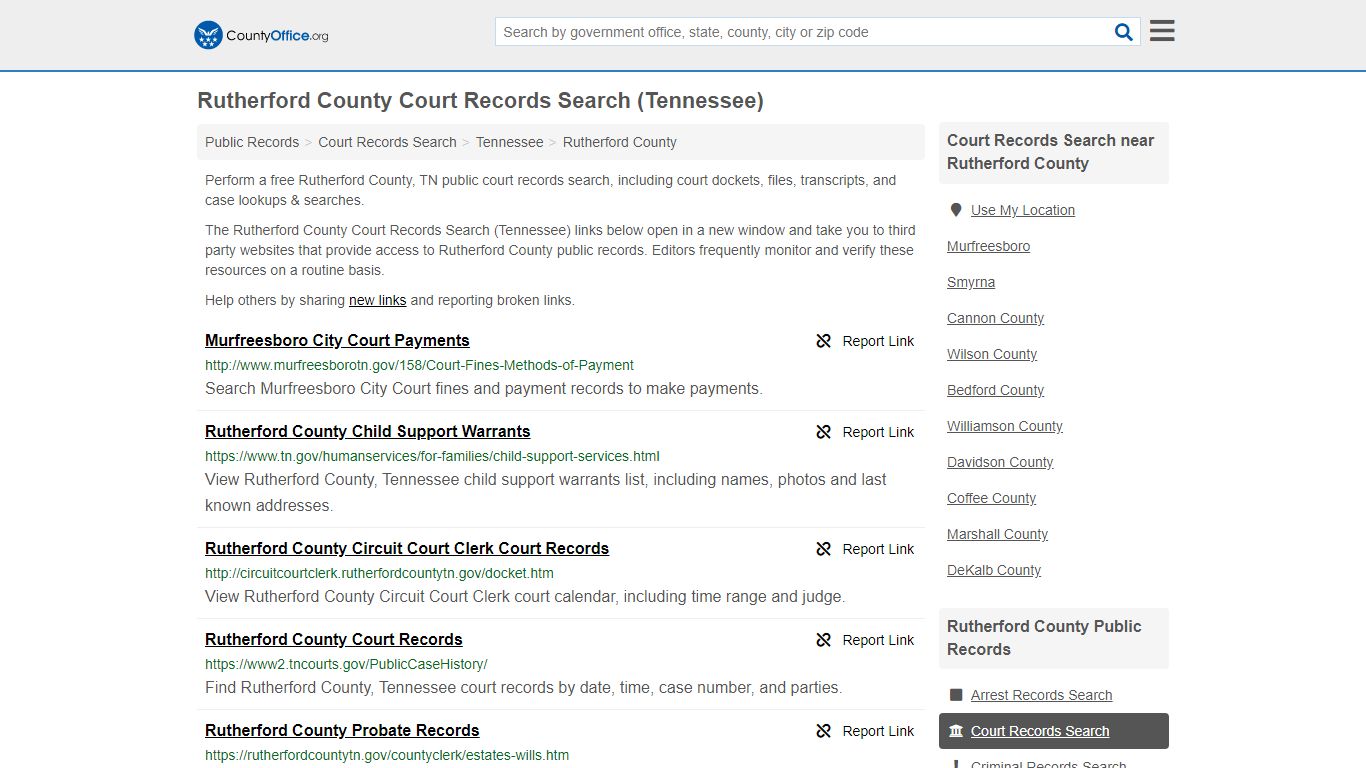Screen dimensions: 1366x768
Task: Click broken-link icon by Murfreesboro City Court Payments
Action: point(823,341)
